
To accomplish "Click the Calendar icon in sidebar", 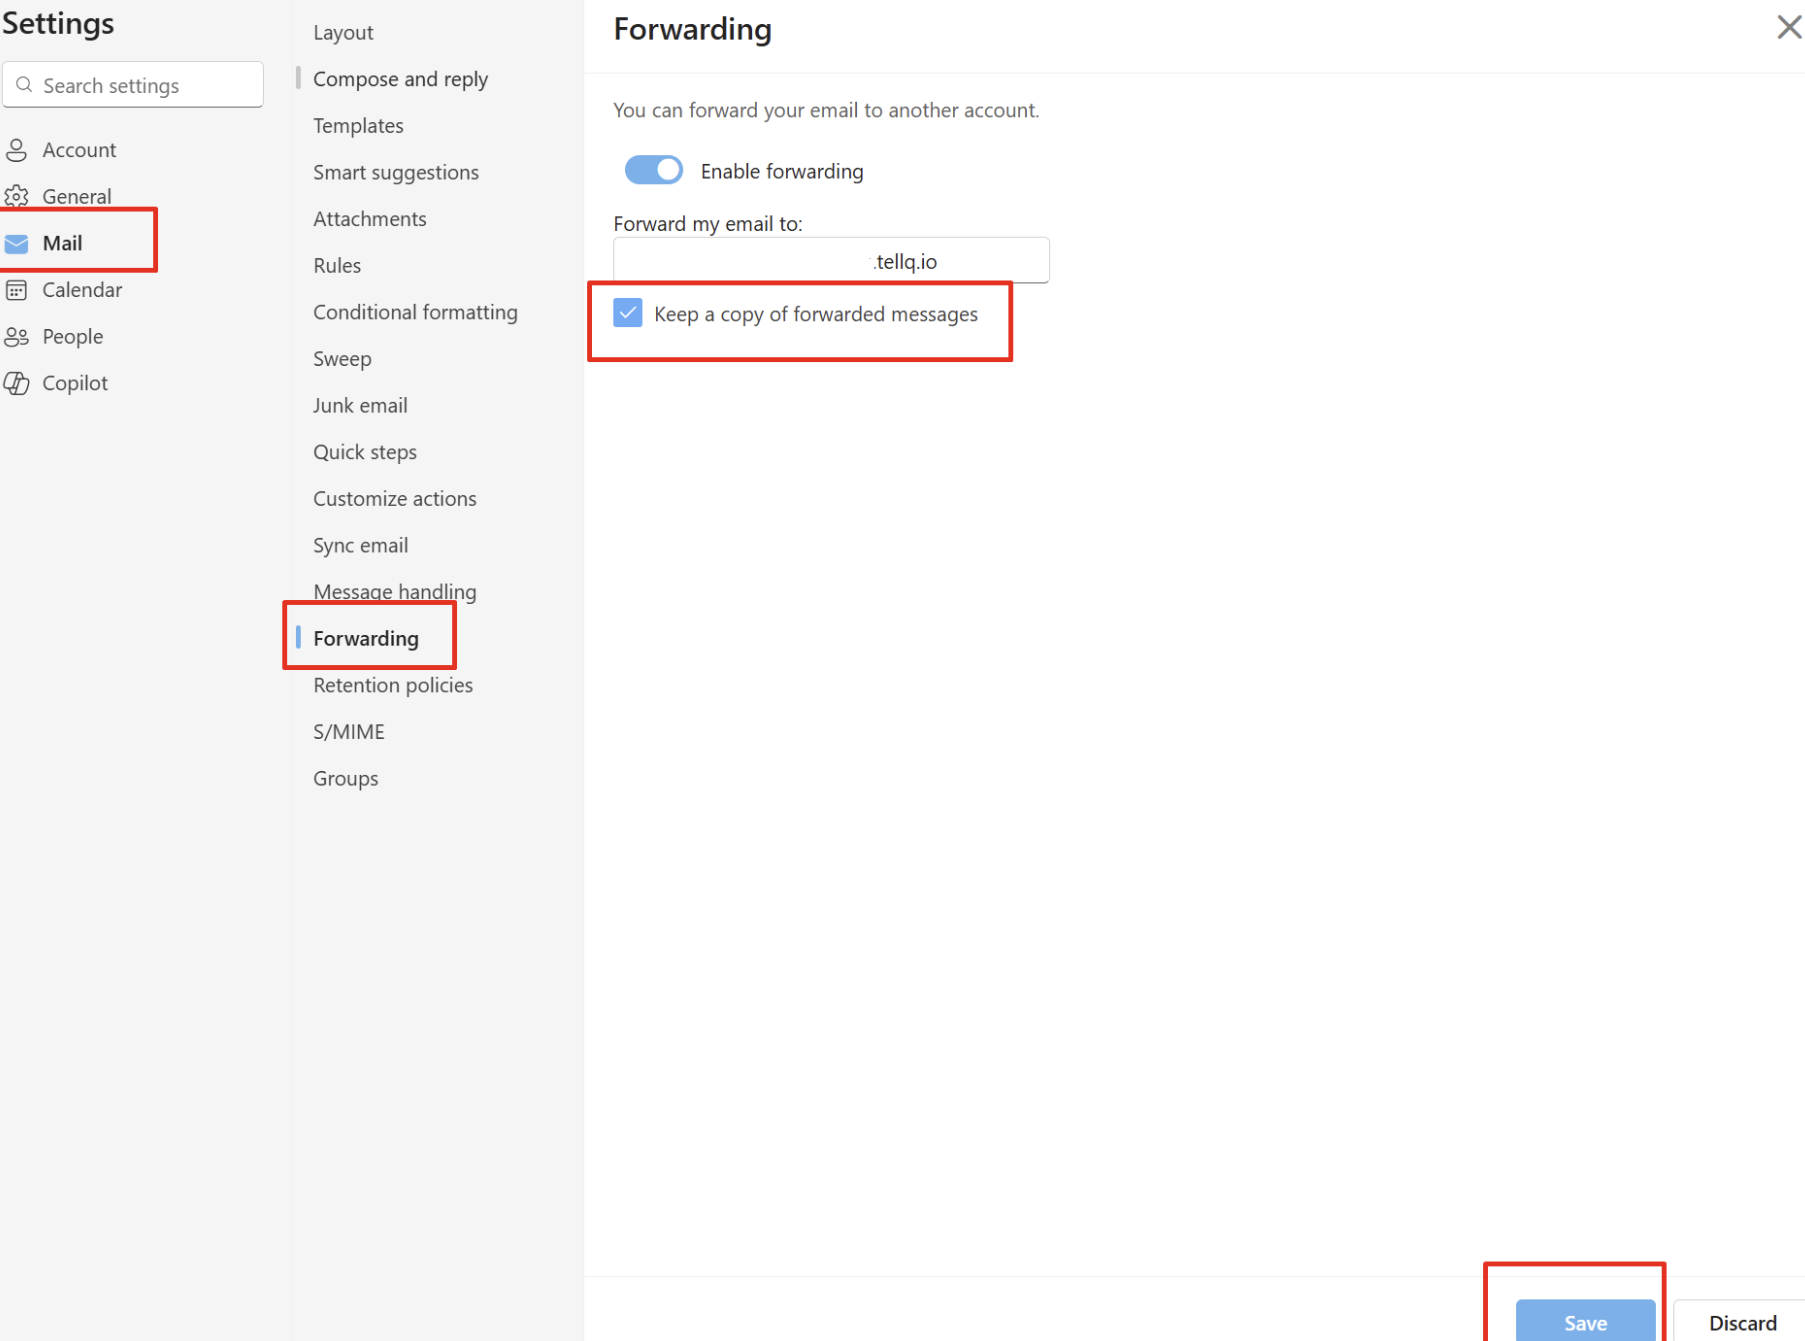I will 17,290.
